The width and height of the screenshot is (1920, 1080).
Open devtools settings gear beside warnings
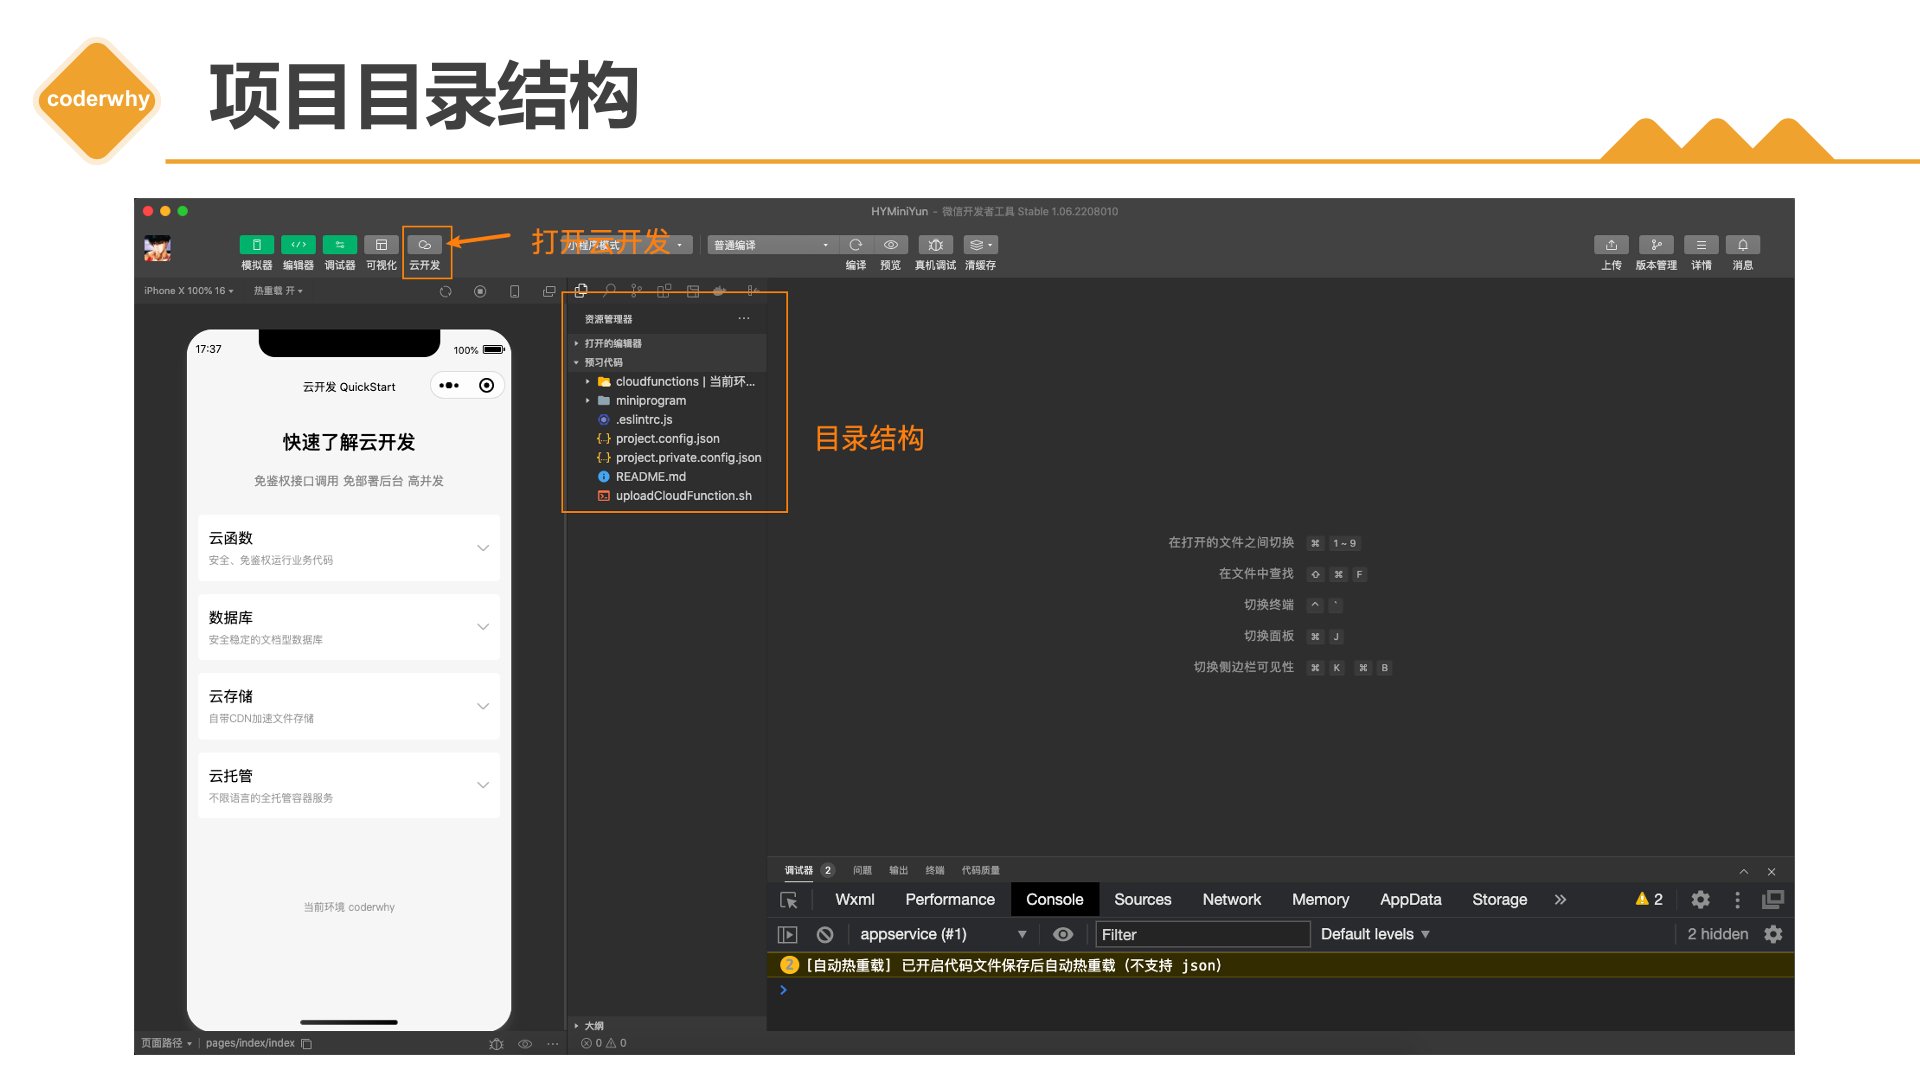click(x=1700, y=899)
